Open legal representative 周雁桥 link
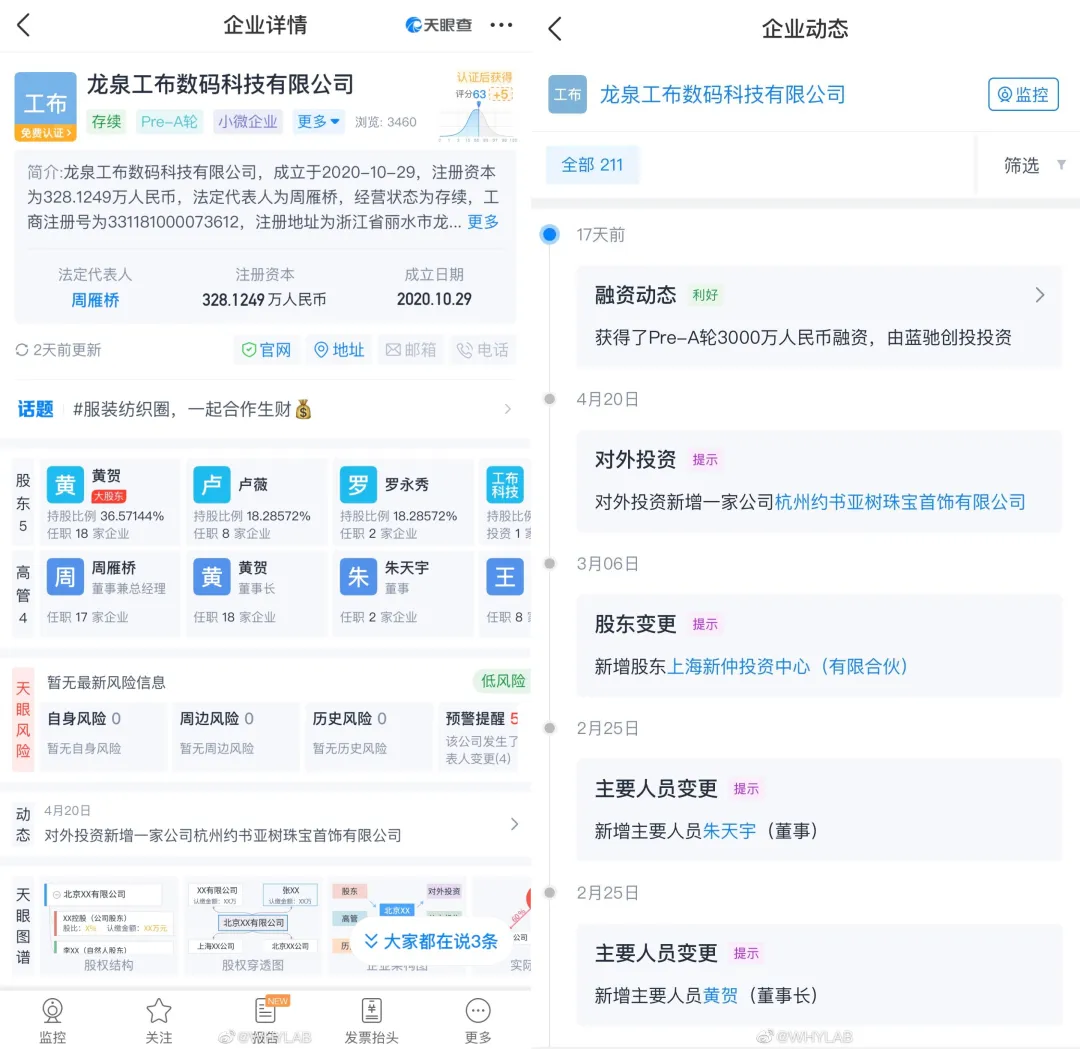The image size is (1080, 1049). point(95,300)
